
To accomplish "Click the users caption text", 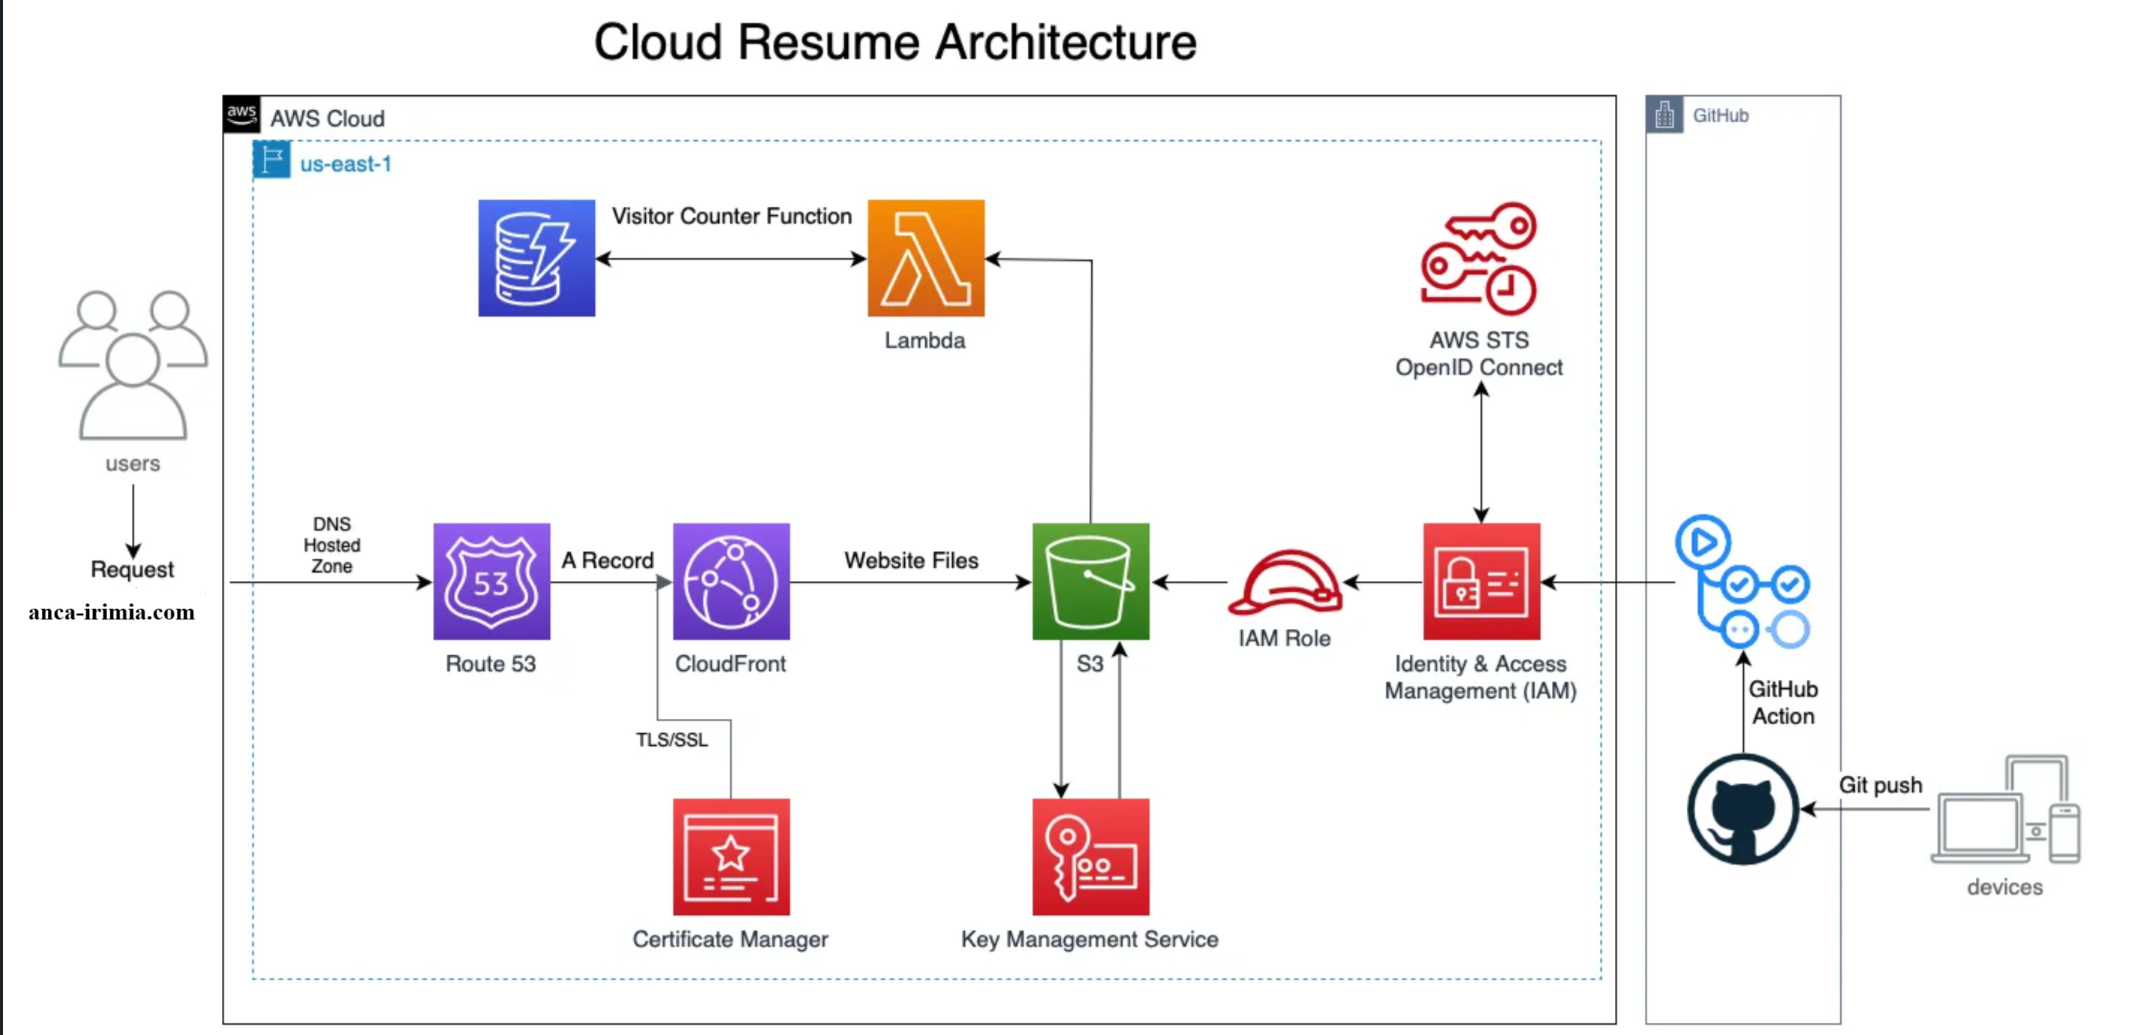I will 133,464.
